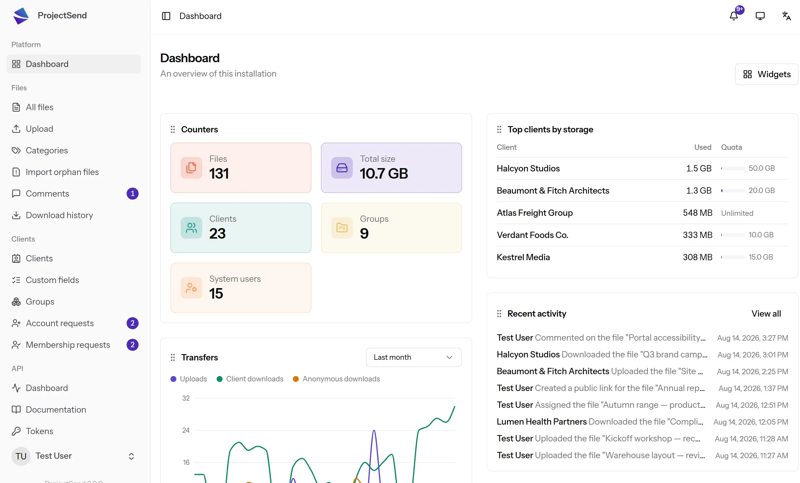The height and width of the screenshot is (483, 800).
Task: Open the System users 15 card
Action: [241, 288]
